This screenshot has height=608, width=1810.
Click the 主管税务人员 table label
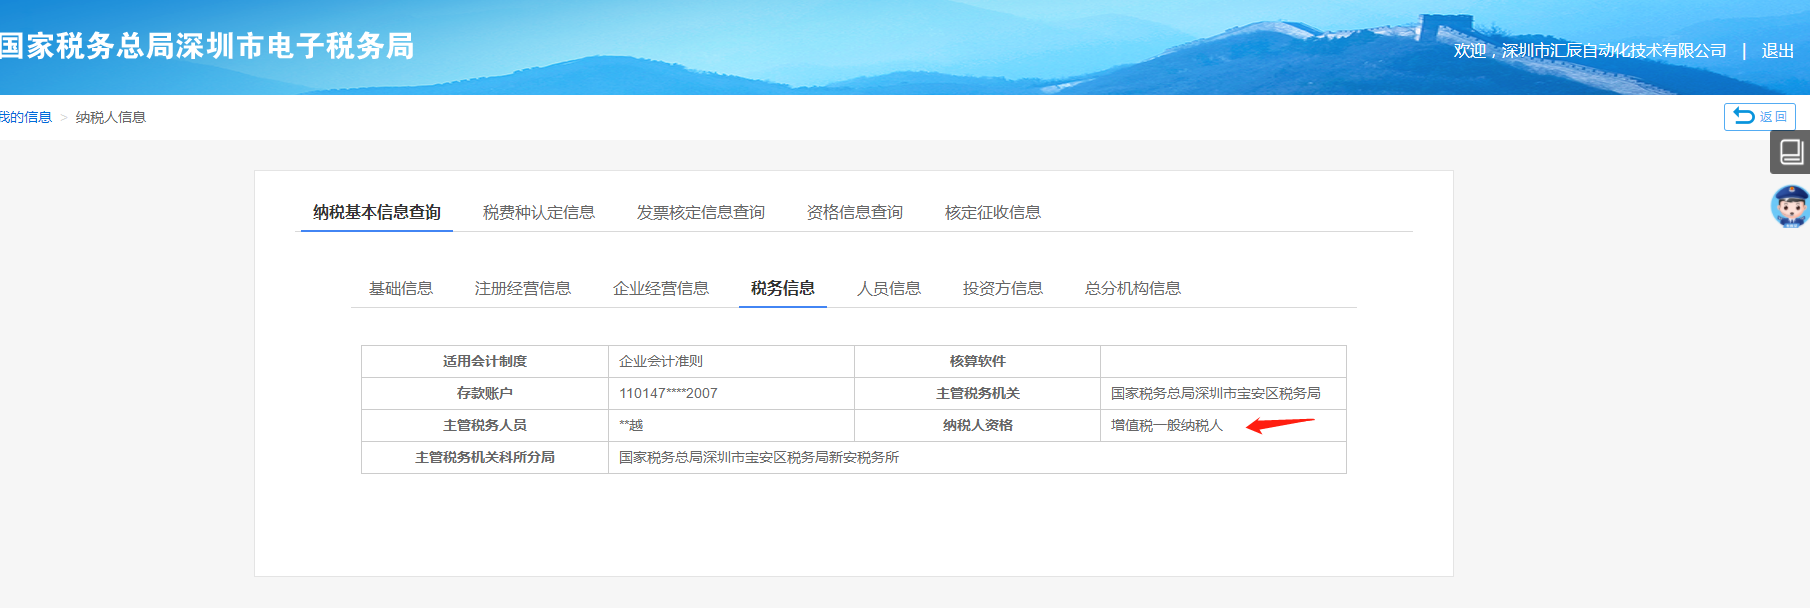click(x=485, y=425)
